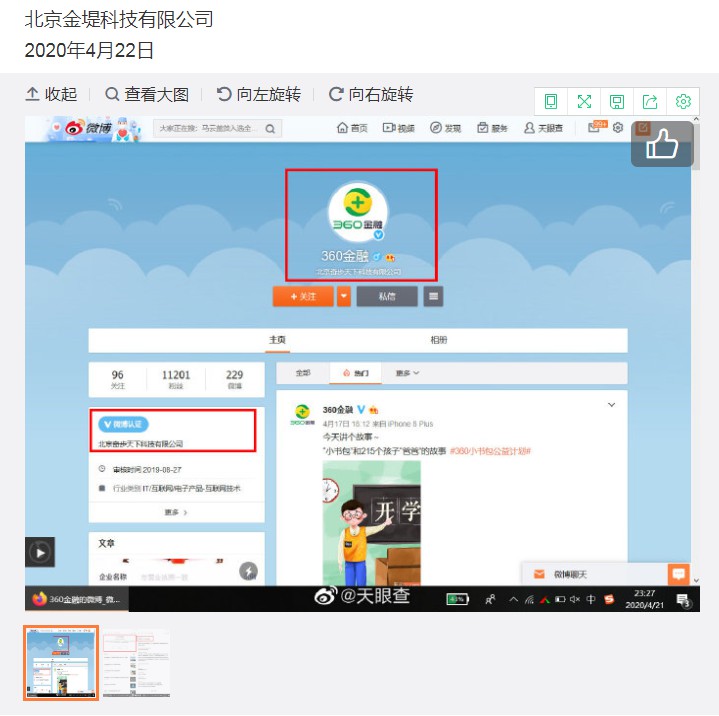Expand the 更多 feed filter dropdown
Viewport: 719px width, 716px height.
(407, 373)
